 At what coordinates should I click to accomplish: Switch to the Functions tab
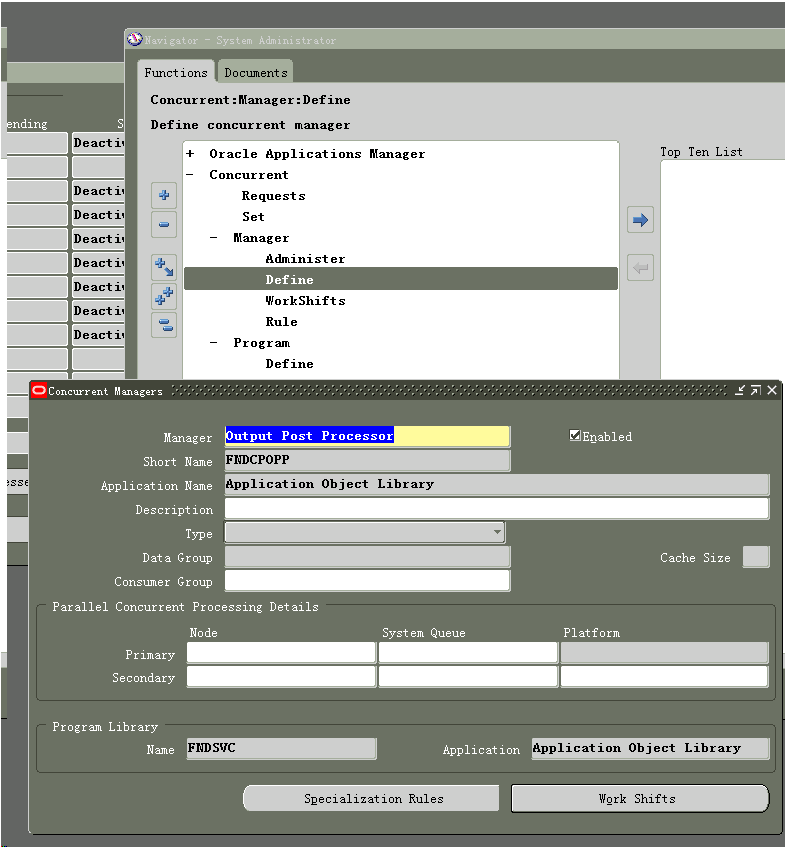(176, 73)
